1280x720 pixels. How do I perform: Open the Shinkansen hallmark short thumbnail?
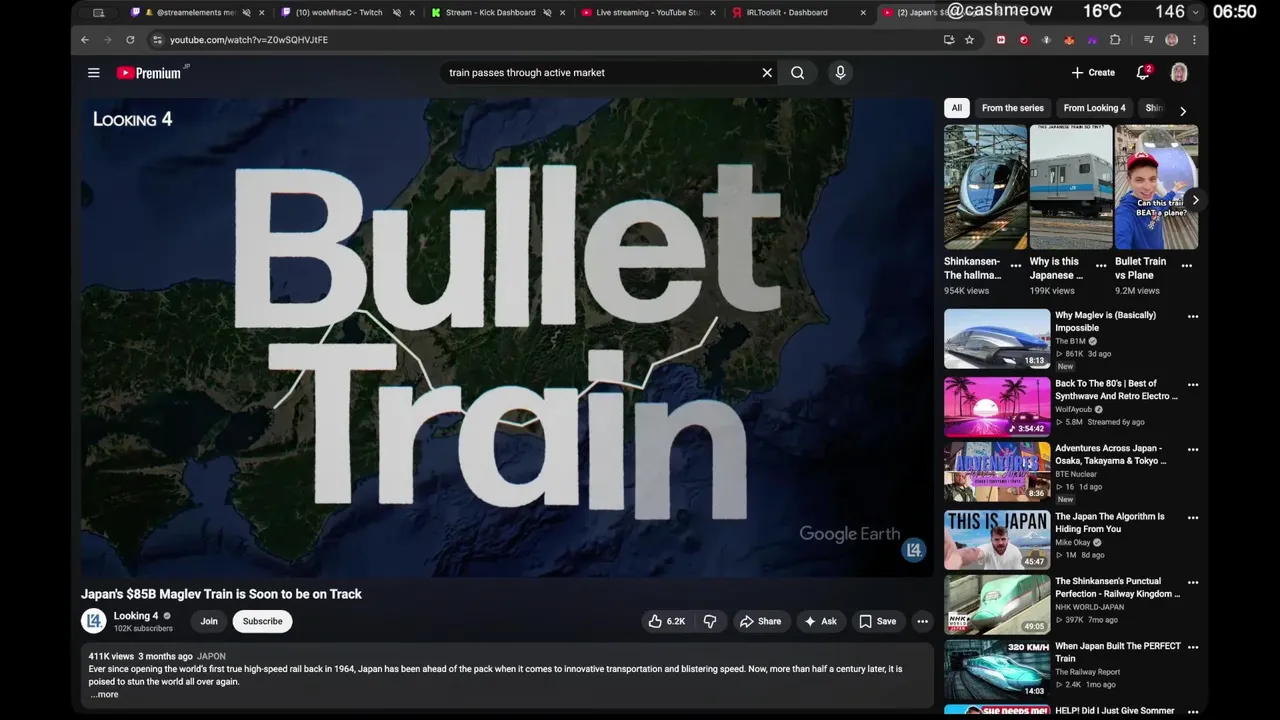pyautogui.click(x=985, y=187)
